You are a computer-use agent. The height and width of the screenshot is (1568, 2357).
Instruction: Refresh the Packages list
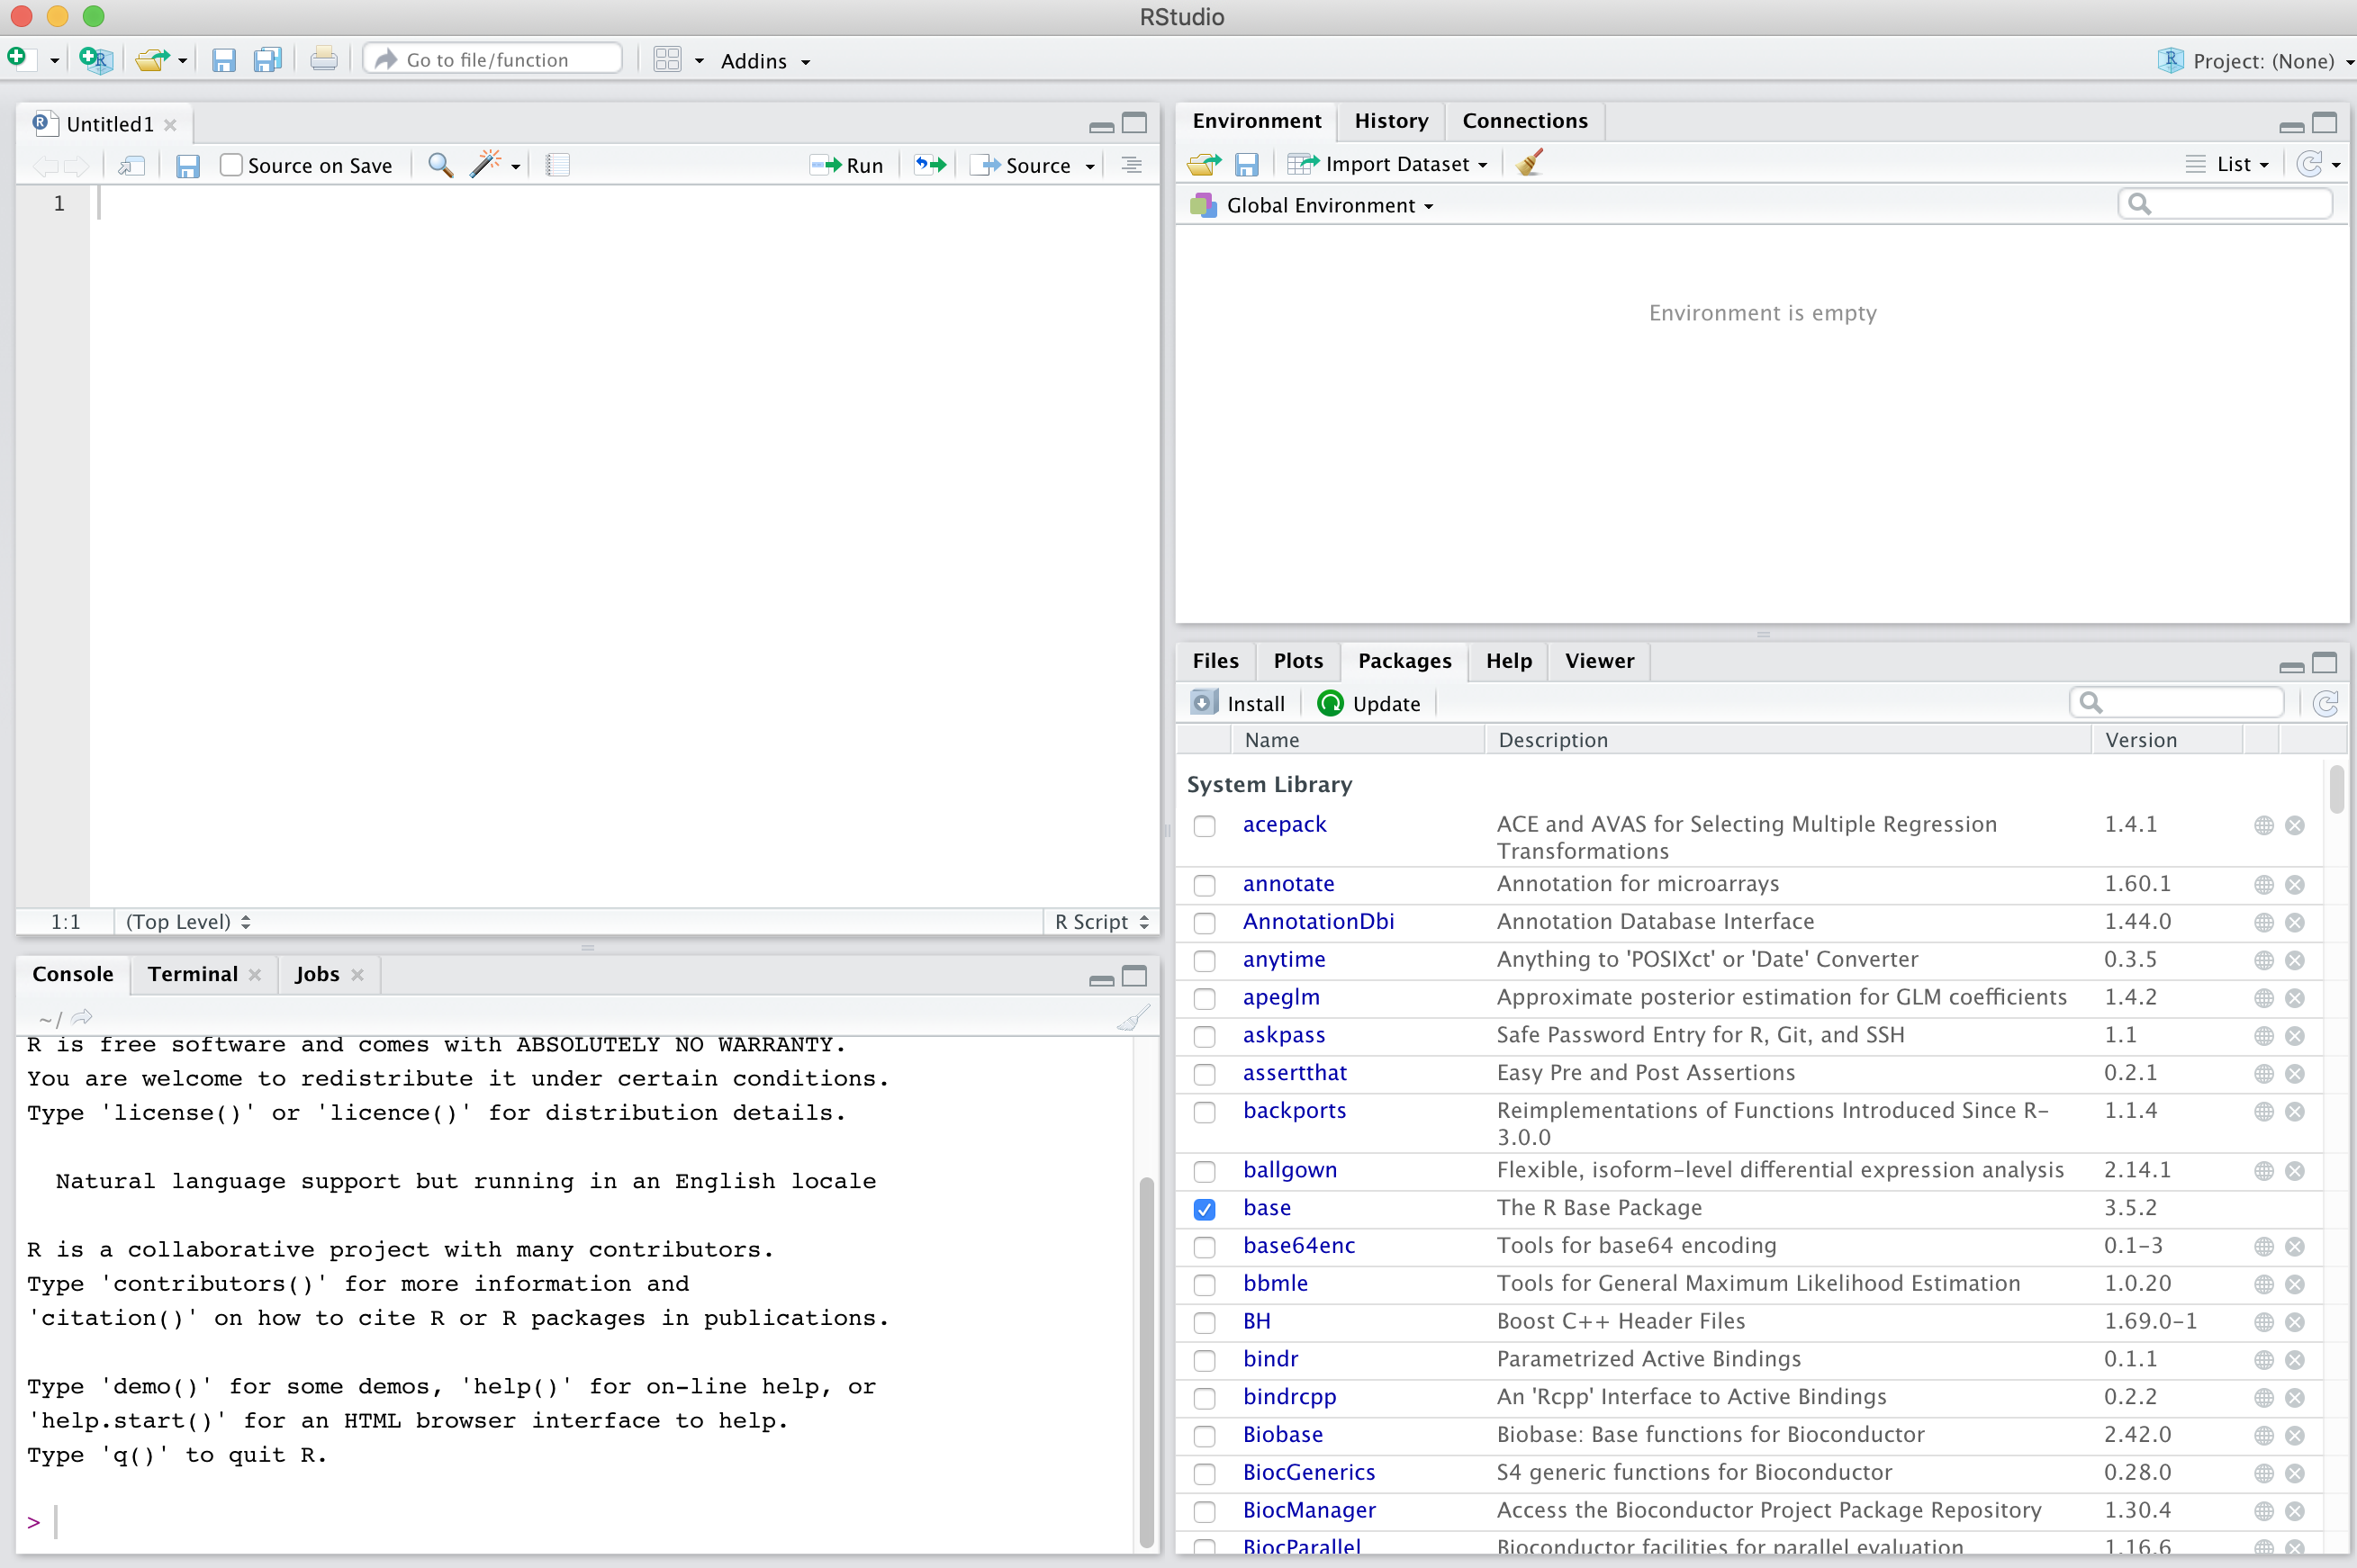pos(2326,704)
